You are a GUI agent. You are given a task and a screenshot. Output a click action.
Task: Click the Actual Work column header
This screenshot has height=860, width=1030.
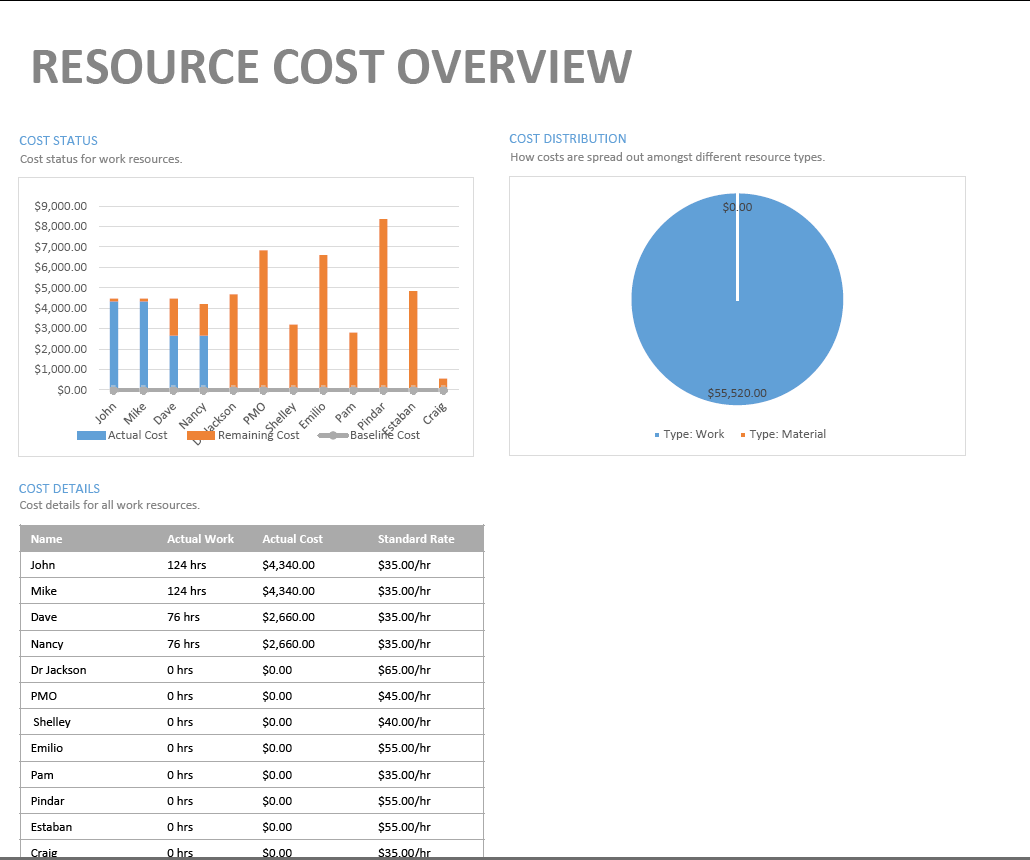tap(200, 539)
